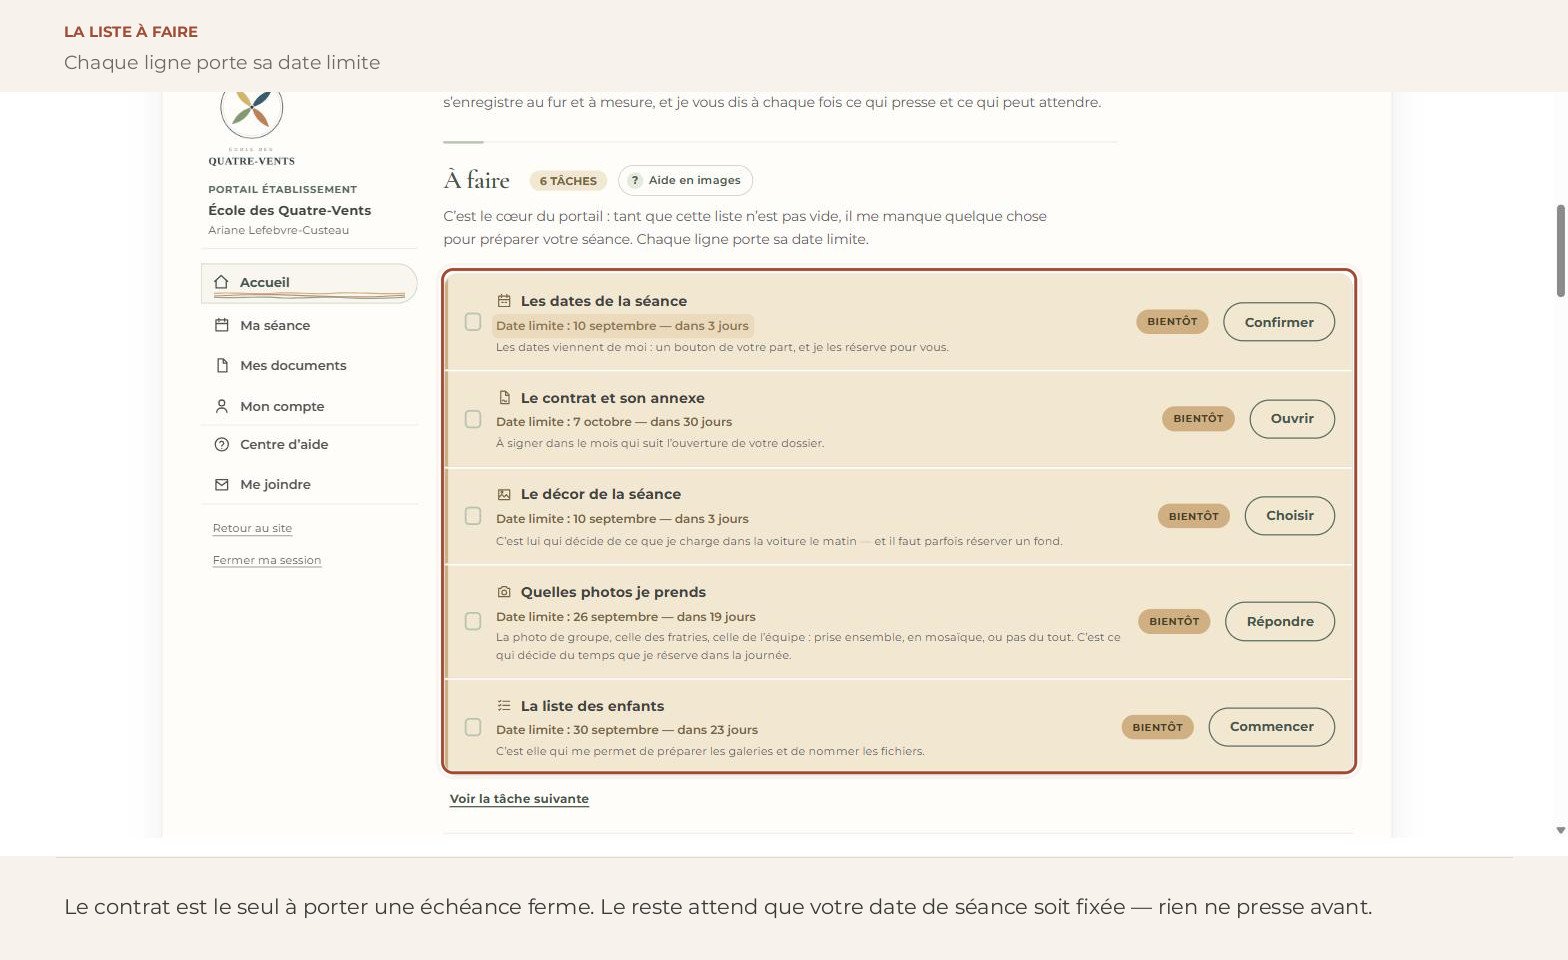Click the calendar icon beside Ma séance
Screen dimensions: 1568x960
pyautogui.click(x=222, y=325)
